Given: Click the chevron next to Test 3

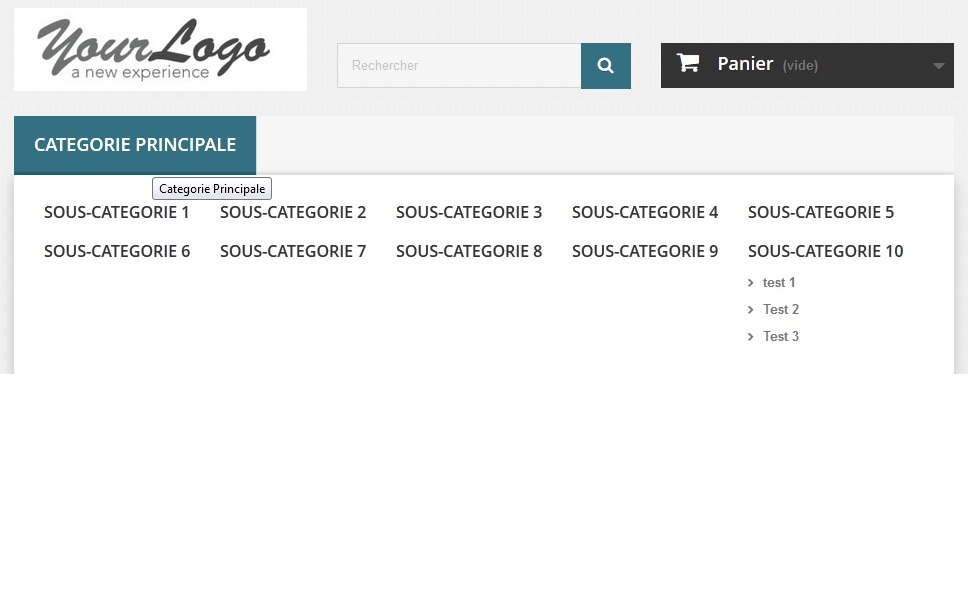Looking at the screenshot, I should [751, 337].
